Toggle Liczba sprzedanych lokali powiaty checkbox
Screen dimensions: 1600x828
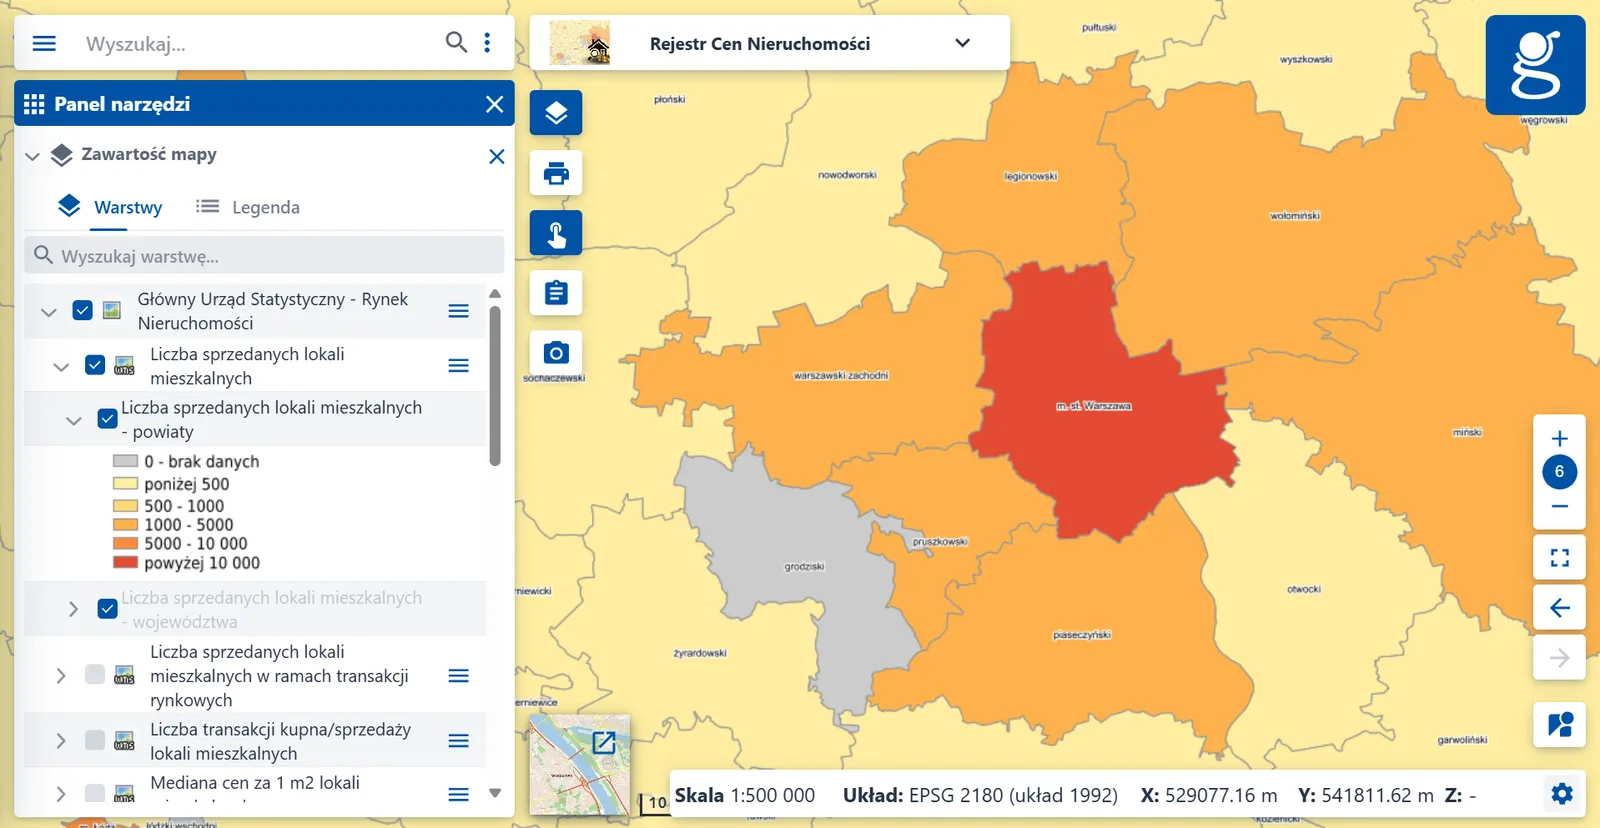(x=108, y=419)
